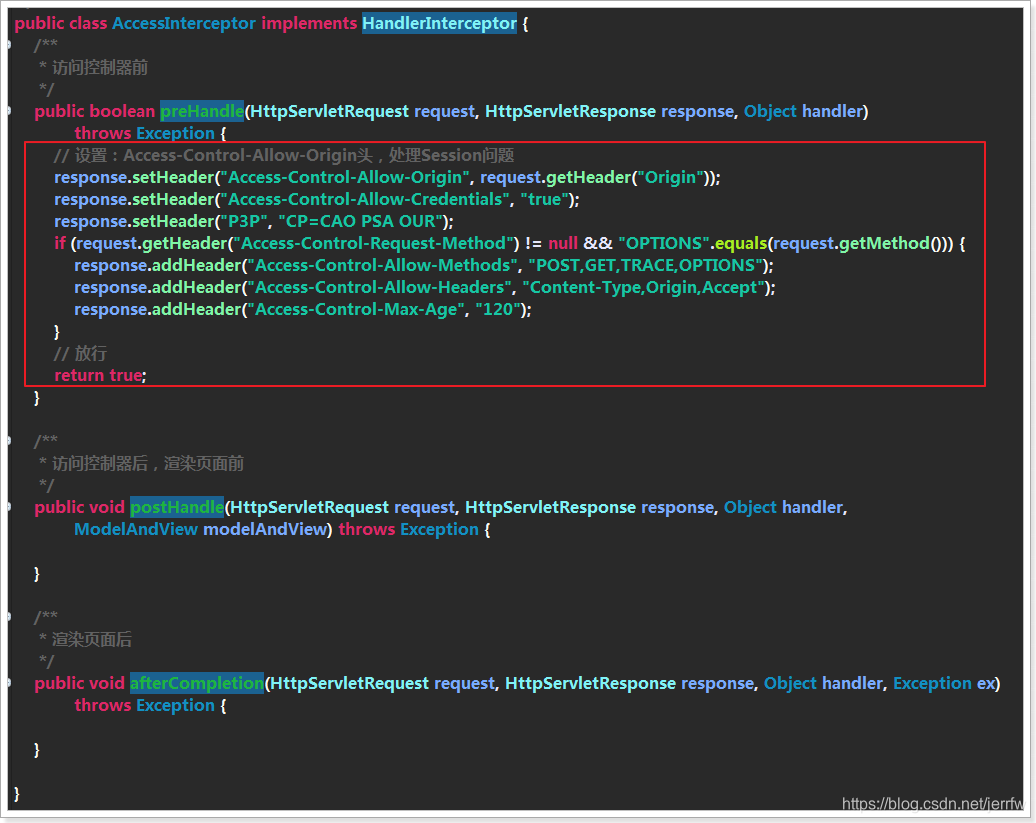Select the highlighted HandlerInterceptor interface name
Screen dimensions: 1036x823
tap(439, 23)
